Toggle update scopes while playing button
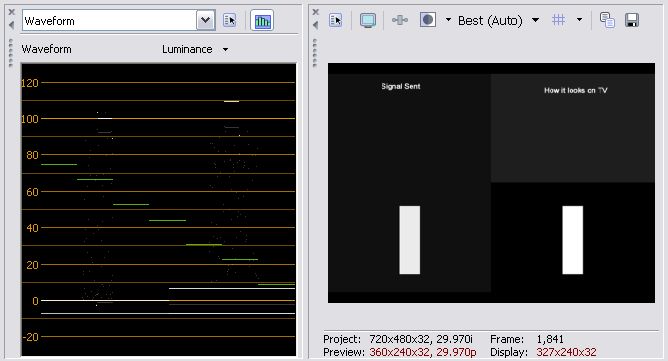 pos(262,20)
